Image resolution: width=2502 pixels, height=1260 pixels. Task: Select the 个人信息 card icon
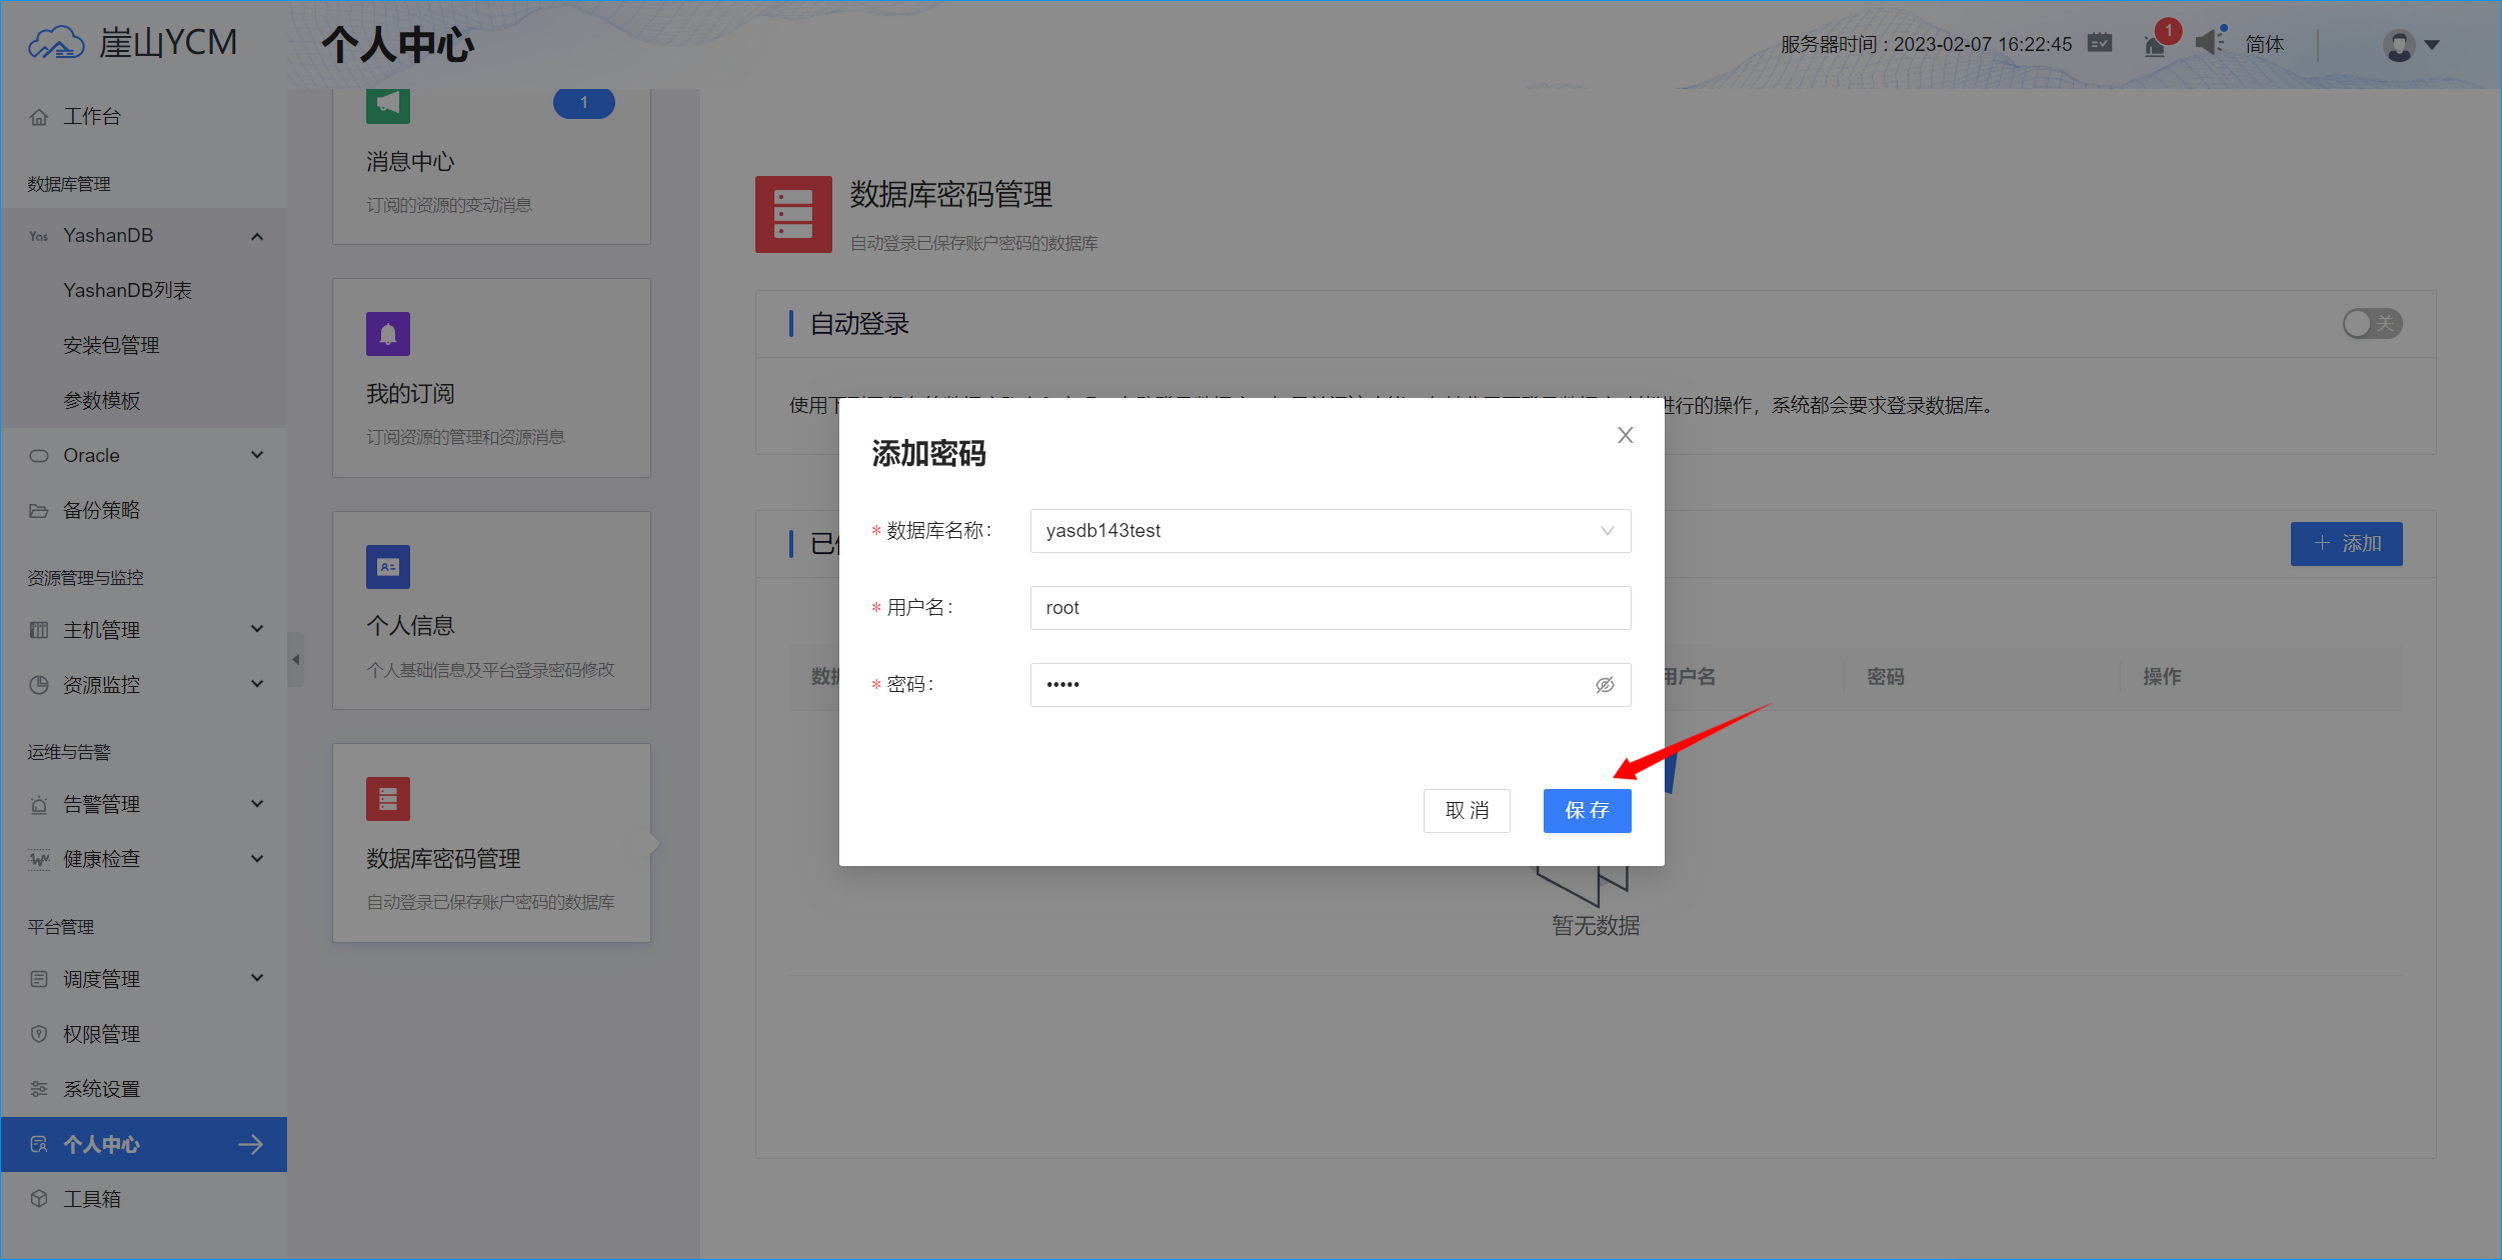(x=387, y=566)
